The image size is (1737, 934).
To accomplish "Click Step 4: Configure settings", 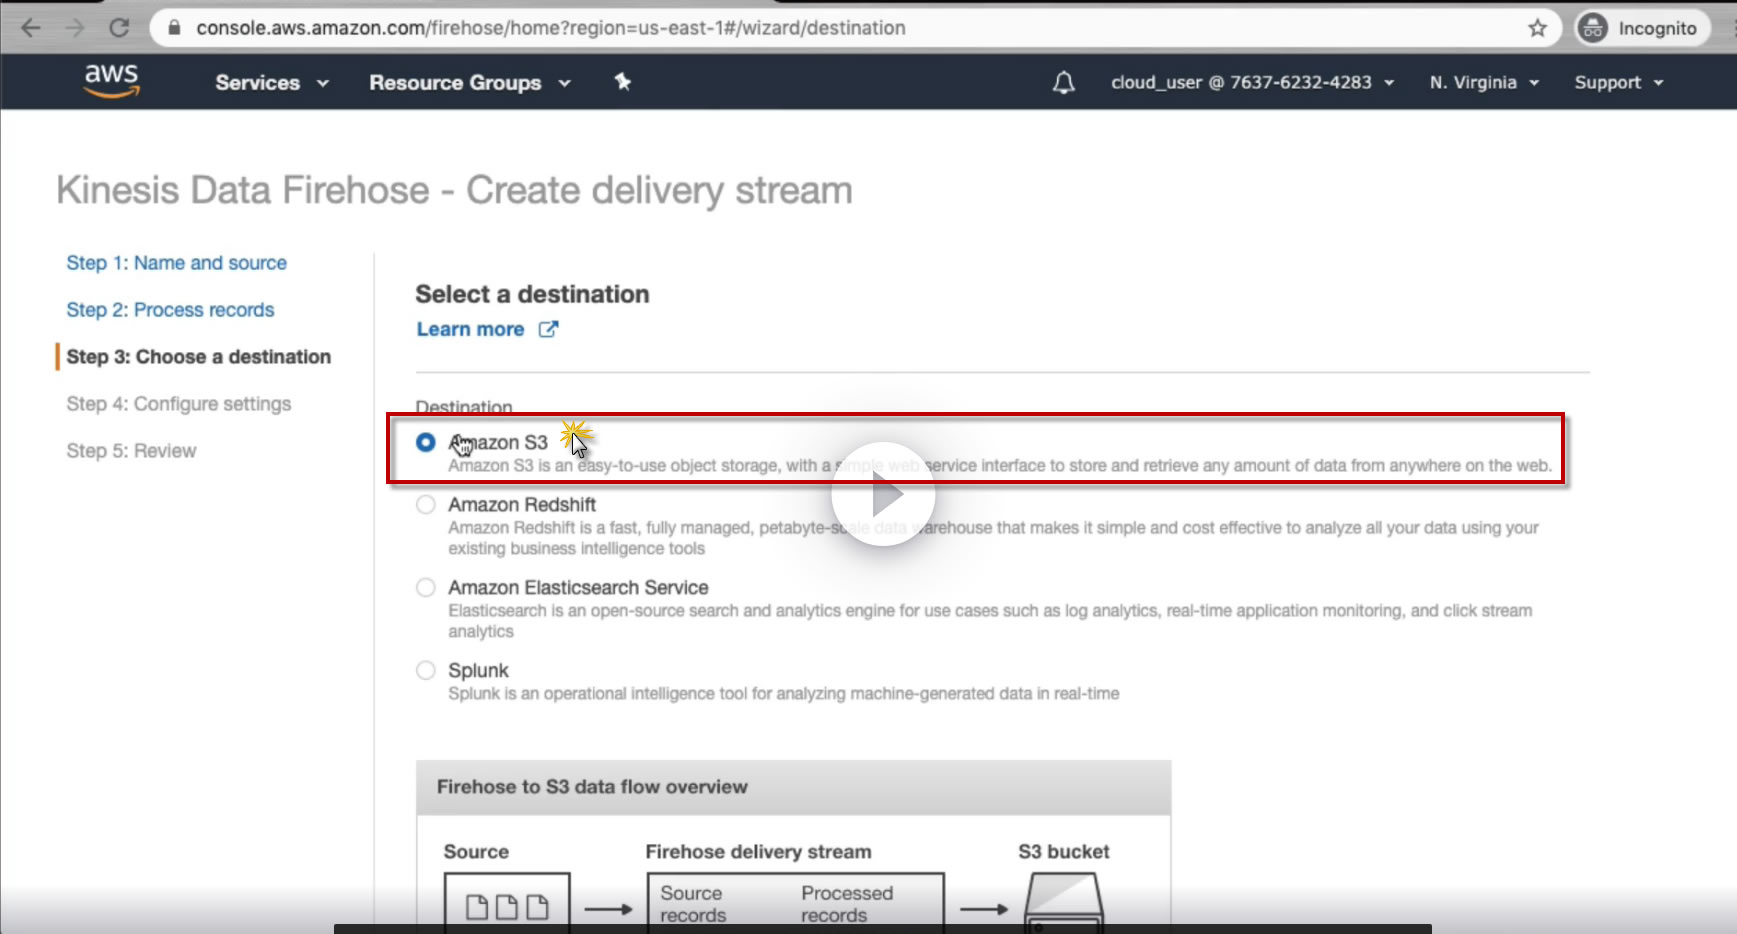I will (x=179, y=404).
